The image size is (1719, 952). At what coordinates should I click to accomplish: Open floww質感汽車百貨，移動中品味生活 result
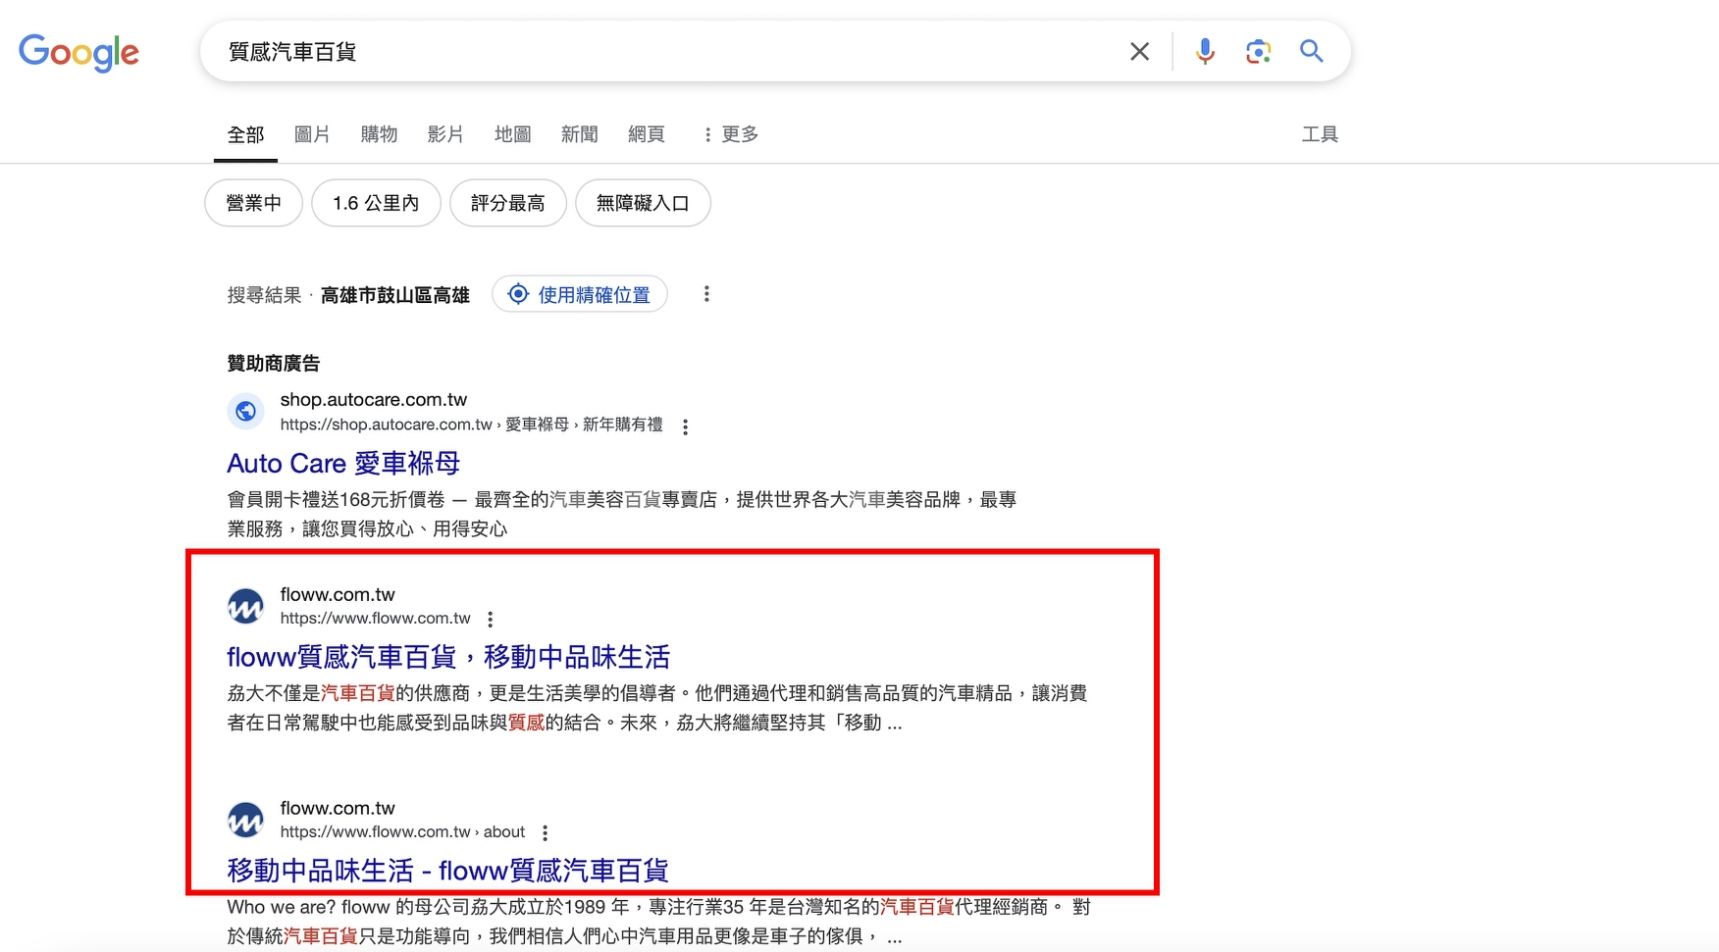(448, 657)
